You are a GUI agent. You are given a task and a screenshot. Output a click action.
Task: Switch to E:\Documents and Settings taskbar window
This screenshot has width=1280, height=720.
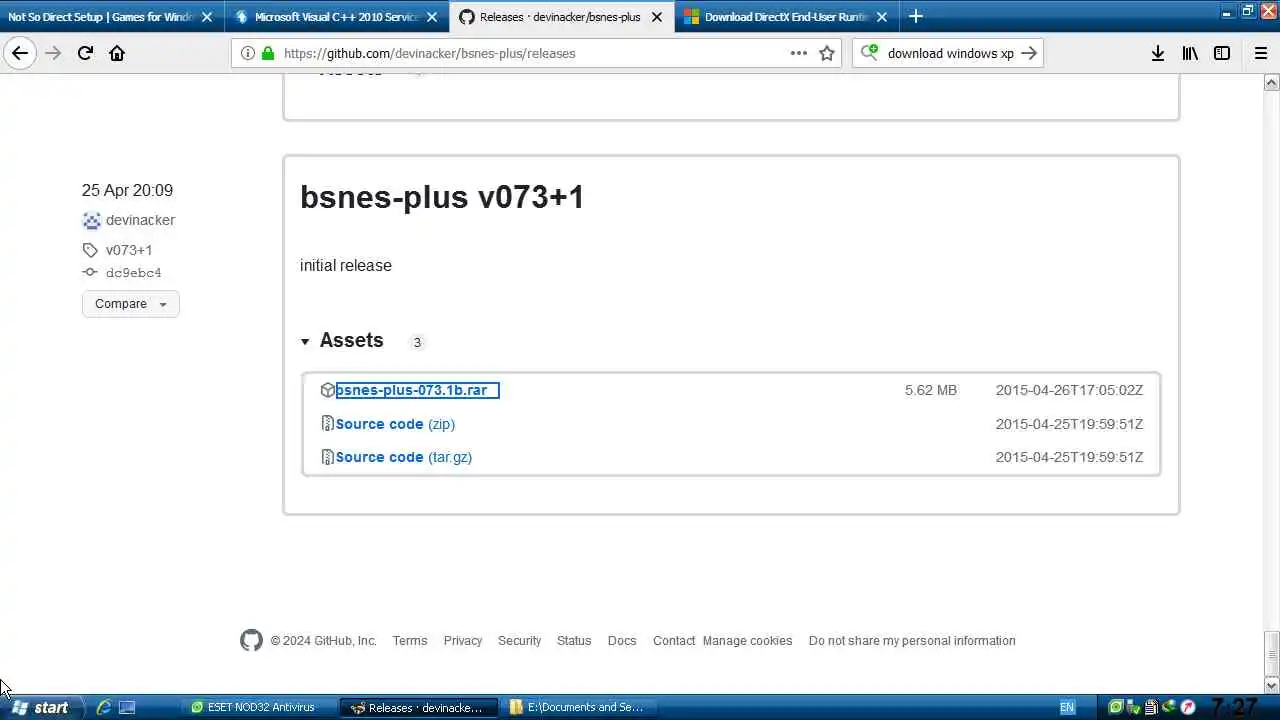point(581,707)
